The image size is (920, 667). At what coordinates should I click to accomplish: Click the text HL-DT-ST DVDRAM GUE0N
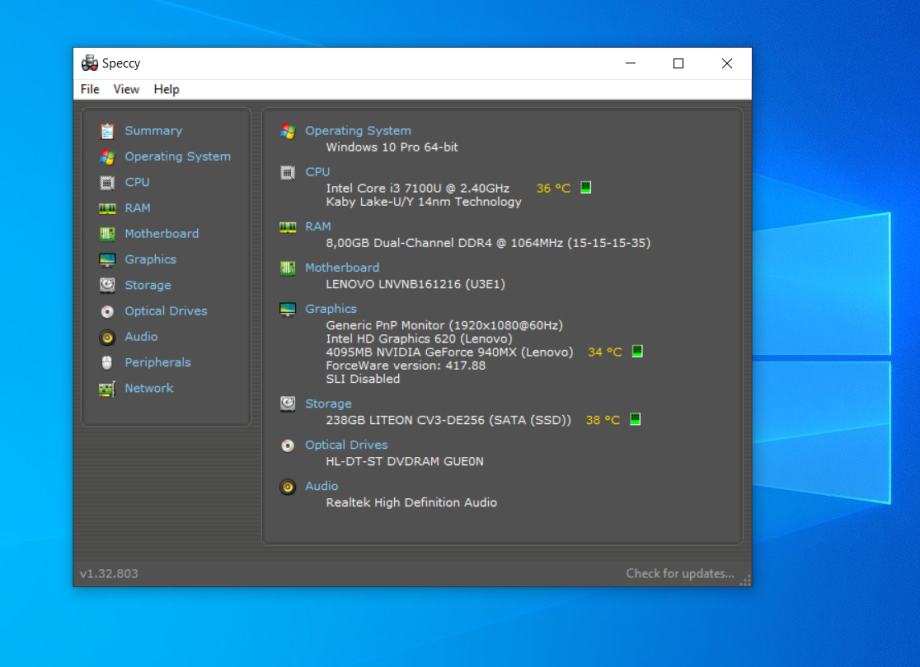coord(405,461)
